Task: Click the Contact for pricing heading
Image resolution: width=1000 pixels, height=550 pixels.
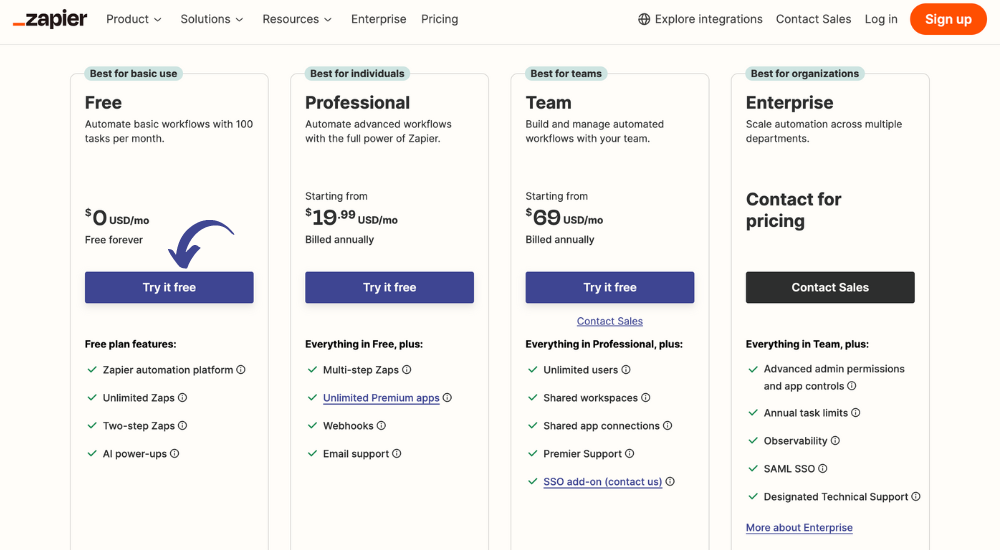Action: [x=793, y=210]
